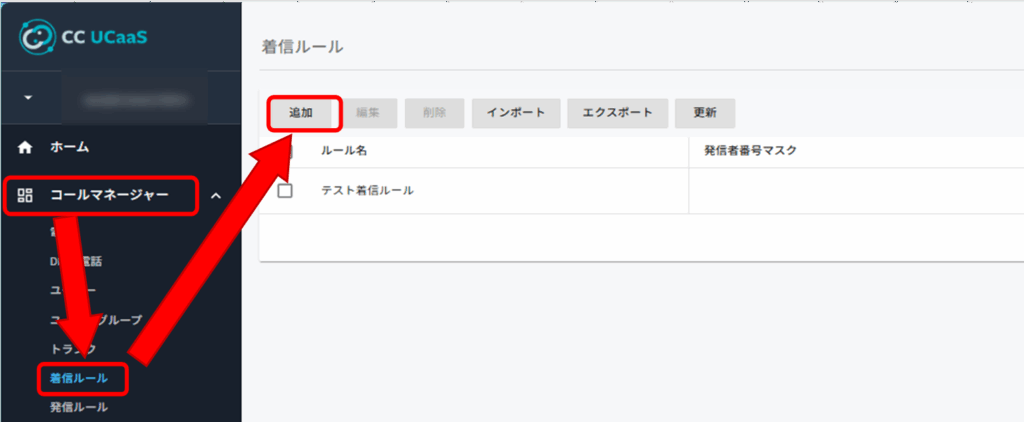Screen dimensions: 1024x422
Task: Check the テスト着信ルール row checkbox
Action: (285, 191)
